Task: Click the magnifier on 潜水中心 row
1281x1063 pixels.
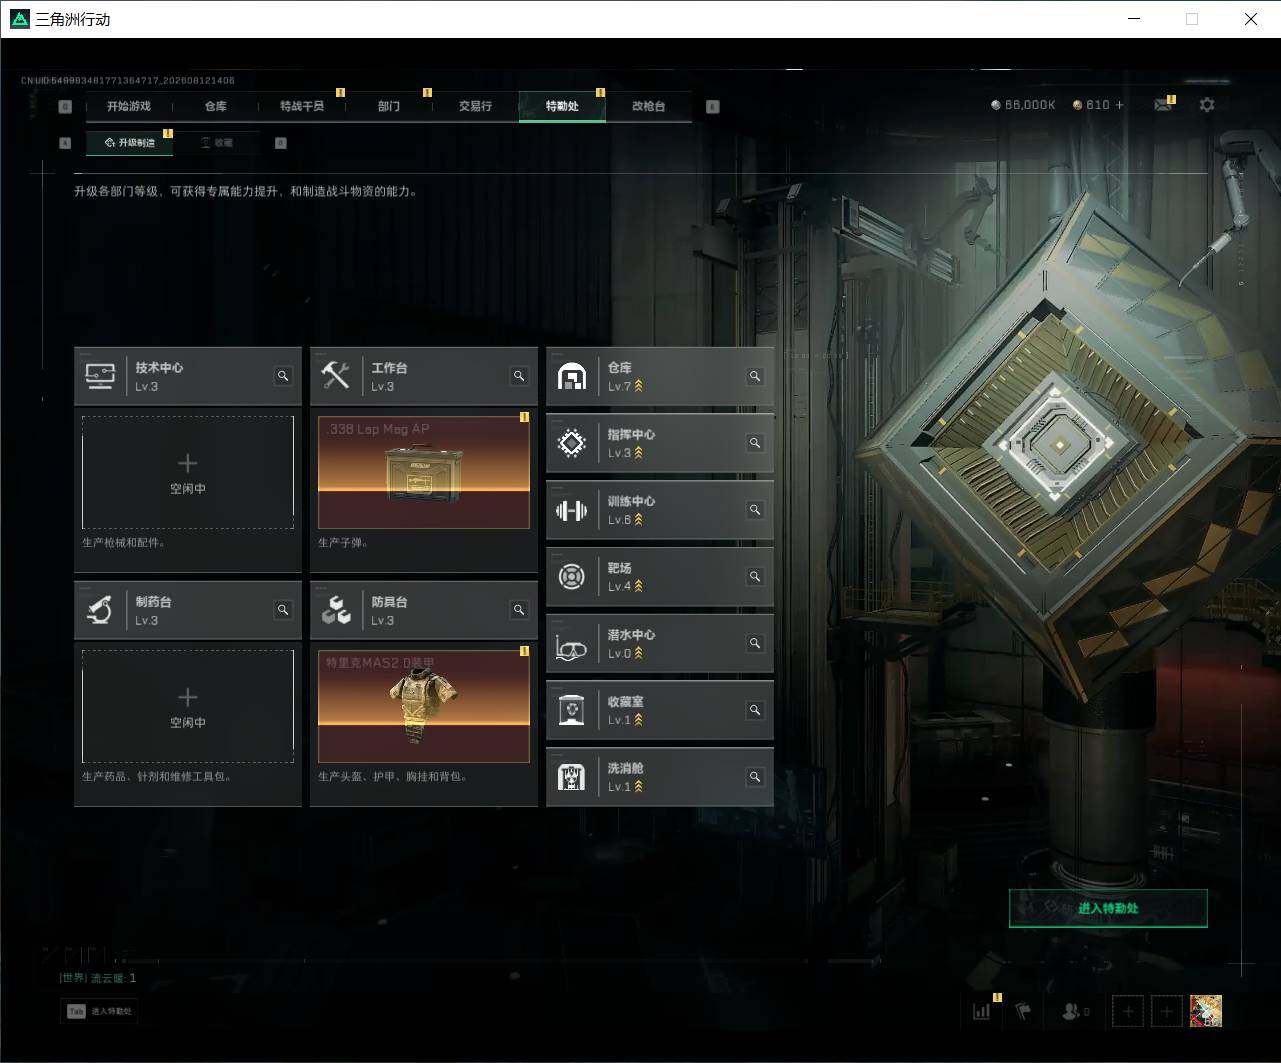Action: tap(755, 643)
